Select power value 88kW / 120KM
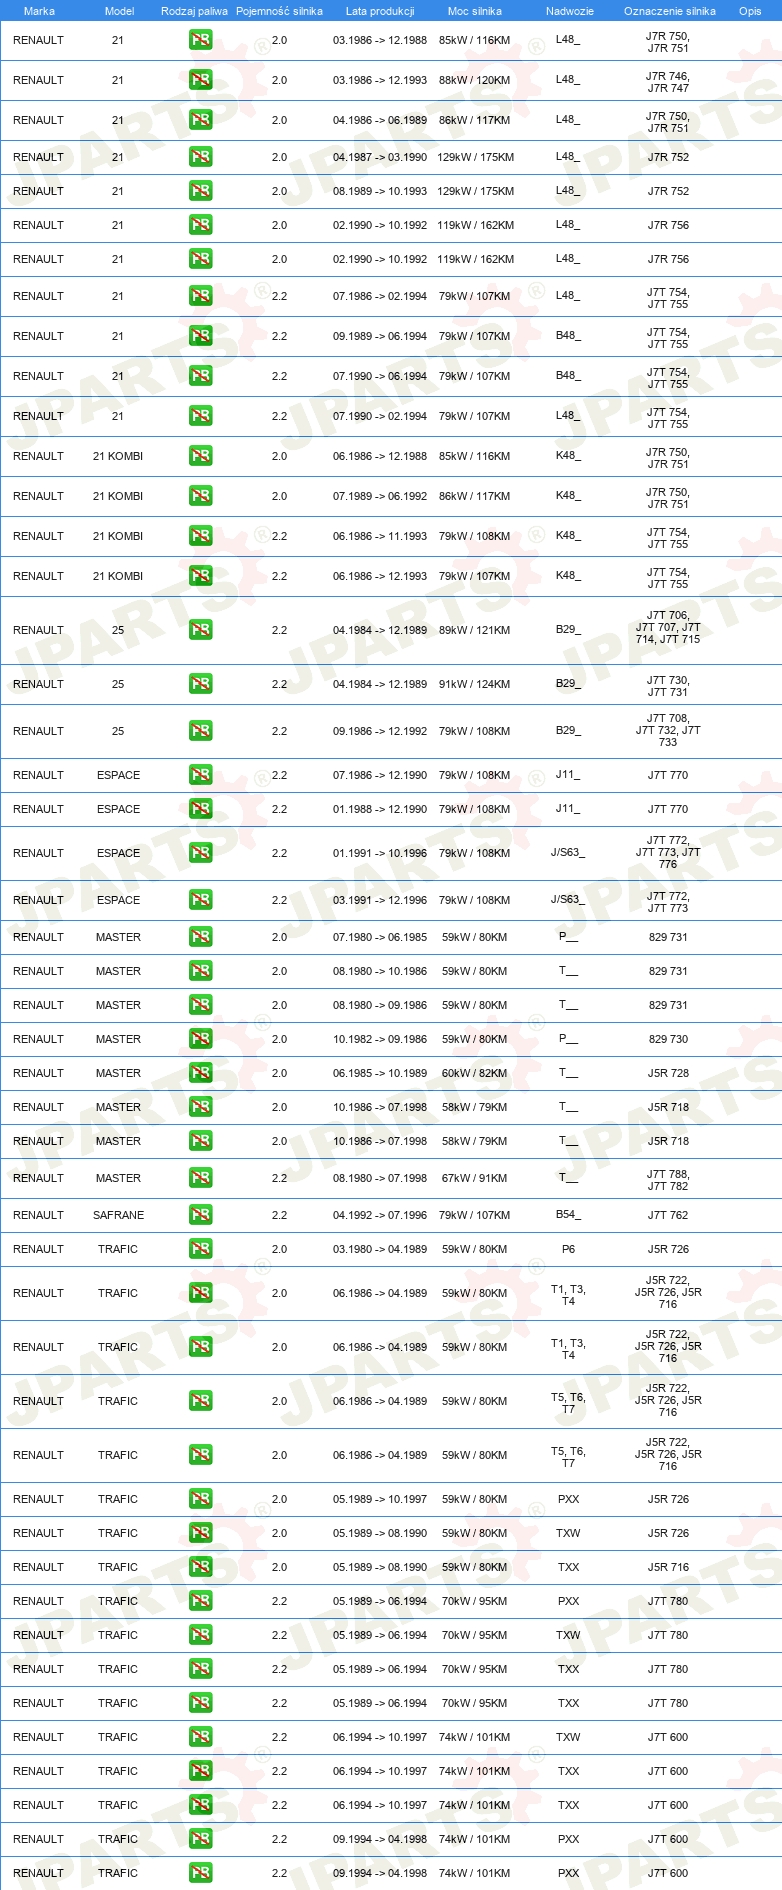This screenshot has height=1890, width=782. [x=474, y=80]
